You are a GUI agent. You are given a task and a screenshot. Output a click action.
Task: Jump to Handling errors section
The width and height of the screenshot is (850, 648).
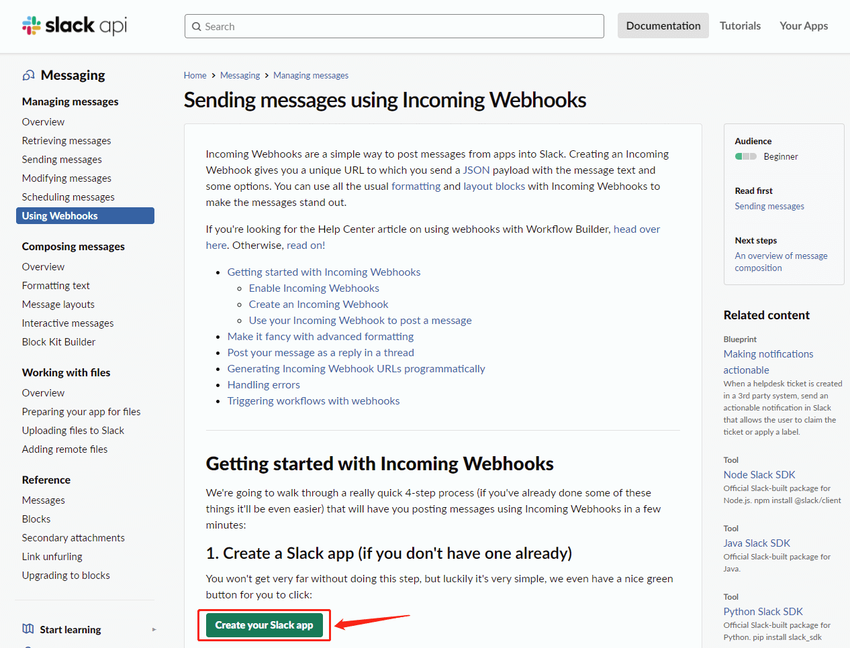(x=263, y=385)
